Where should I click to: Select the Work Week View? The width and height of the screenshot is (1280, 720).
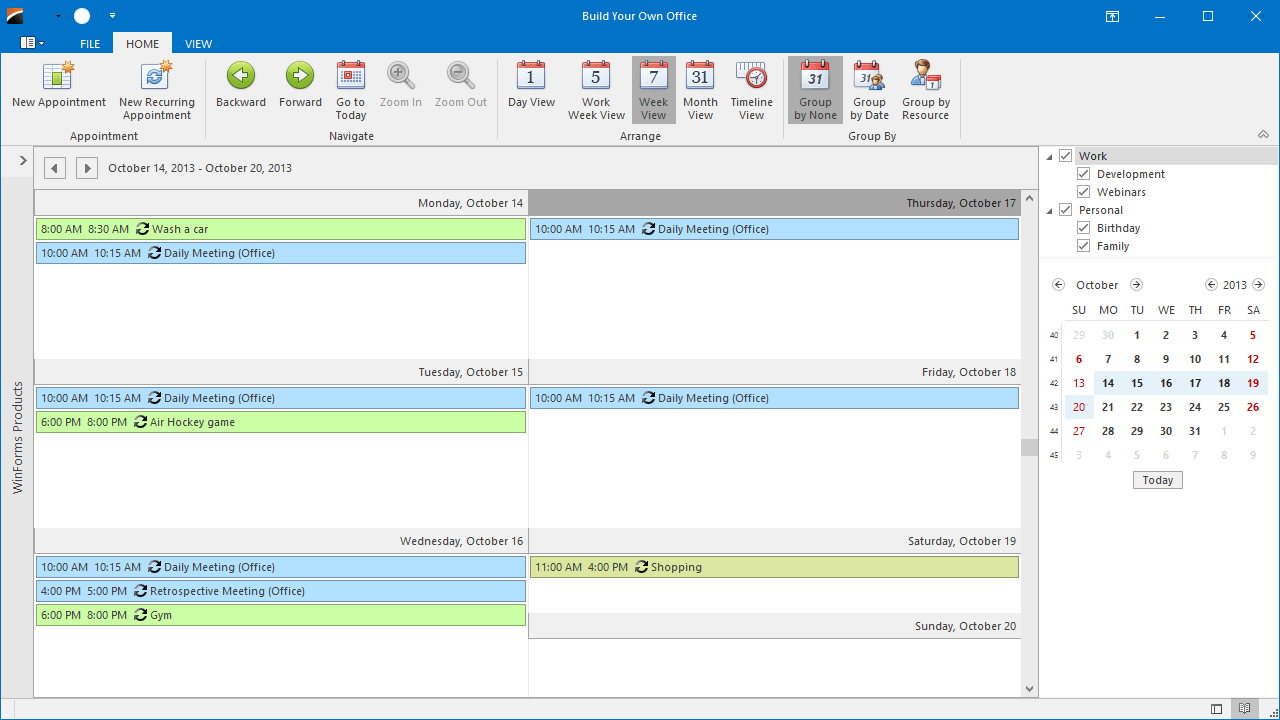click(x=596, y=77)
